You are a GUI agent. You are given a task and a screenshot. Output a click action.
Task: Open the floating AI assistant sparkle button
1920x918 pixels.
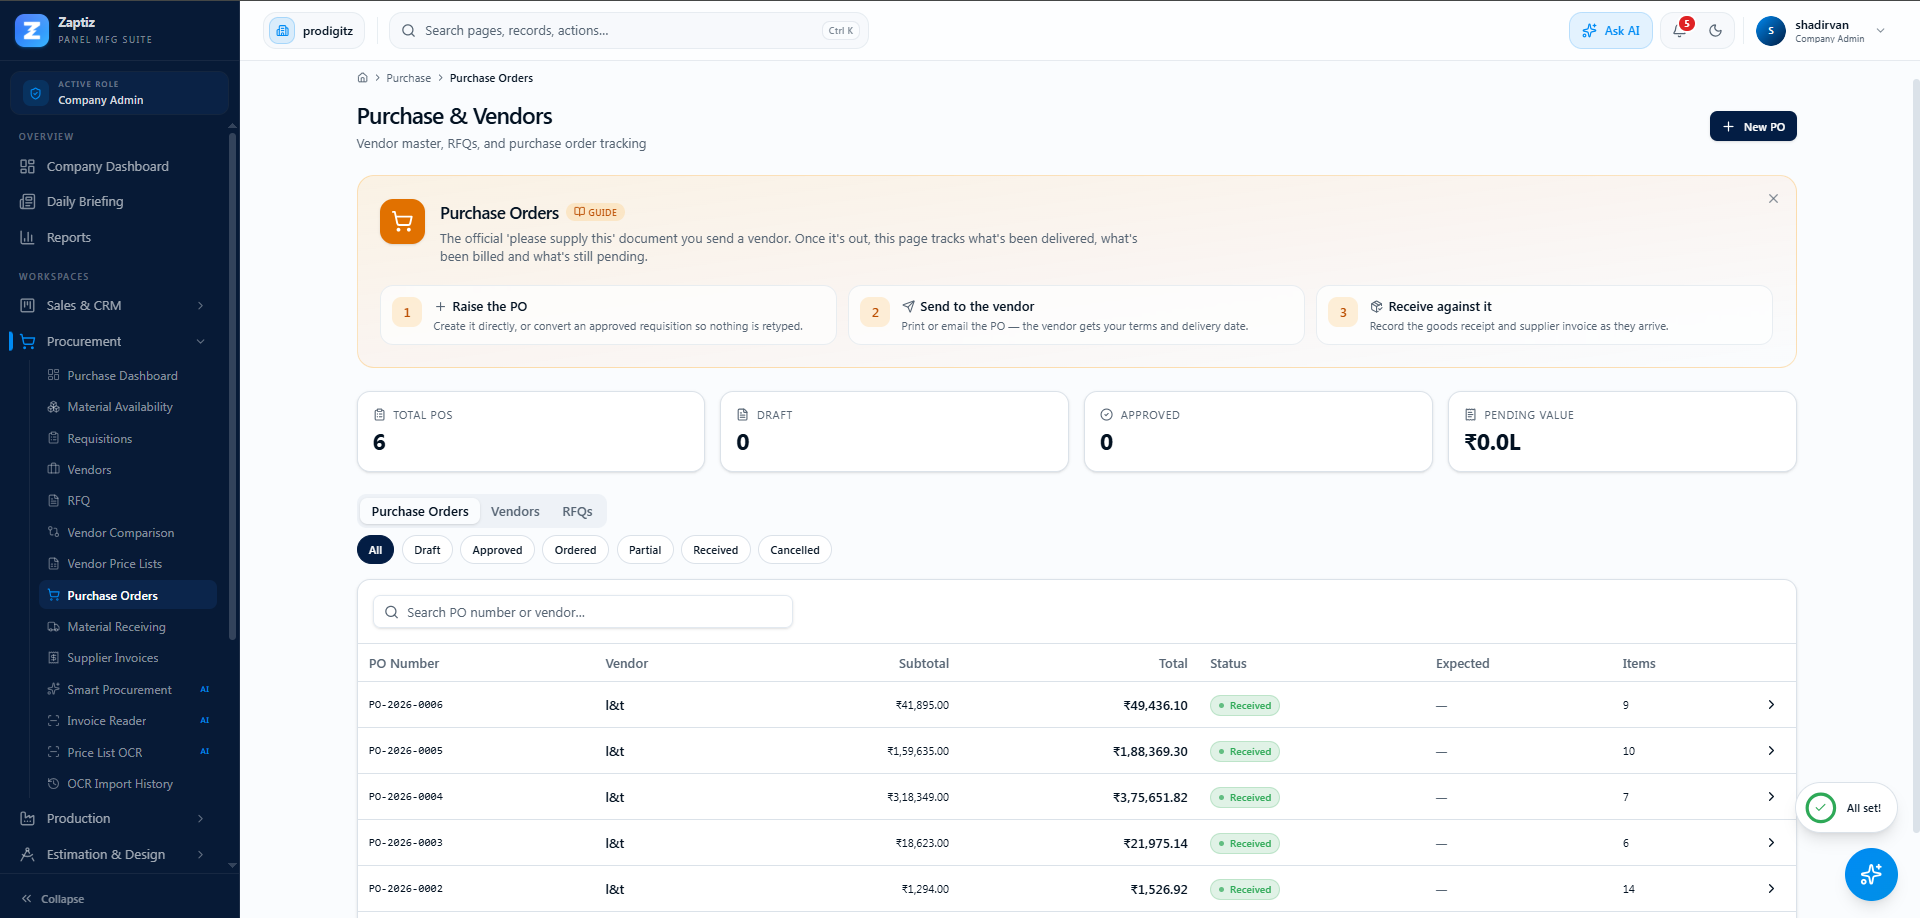point(1870,875)
